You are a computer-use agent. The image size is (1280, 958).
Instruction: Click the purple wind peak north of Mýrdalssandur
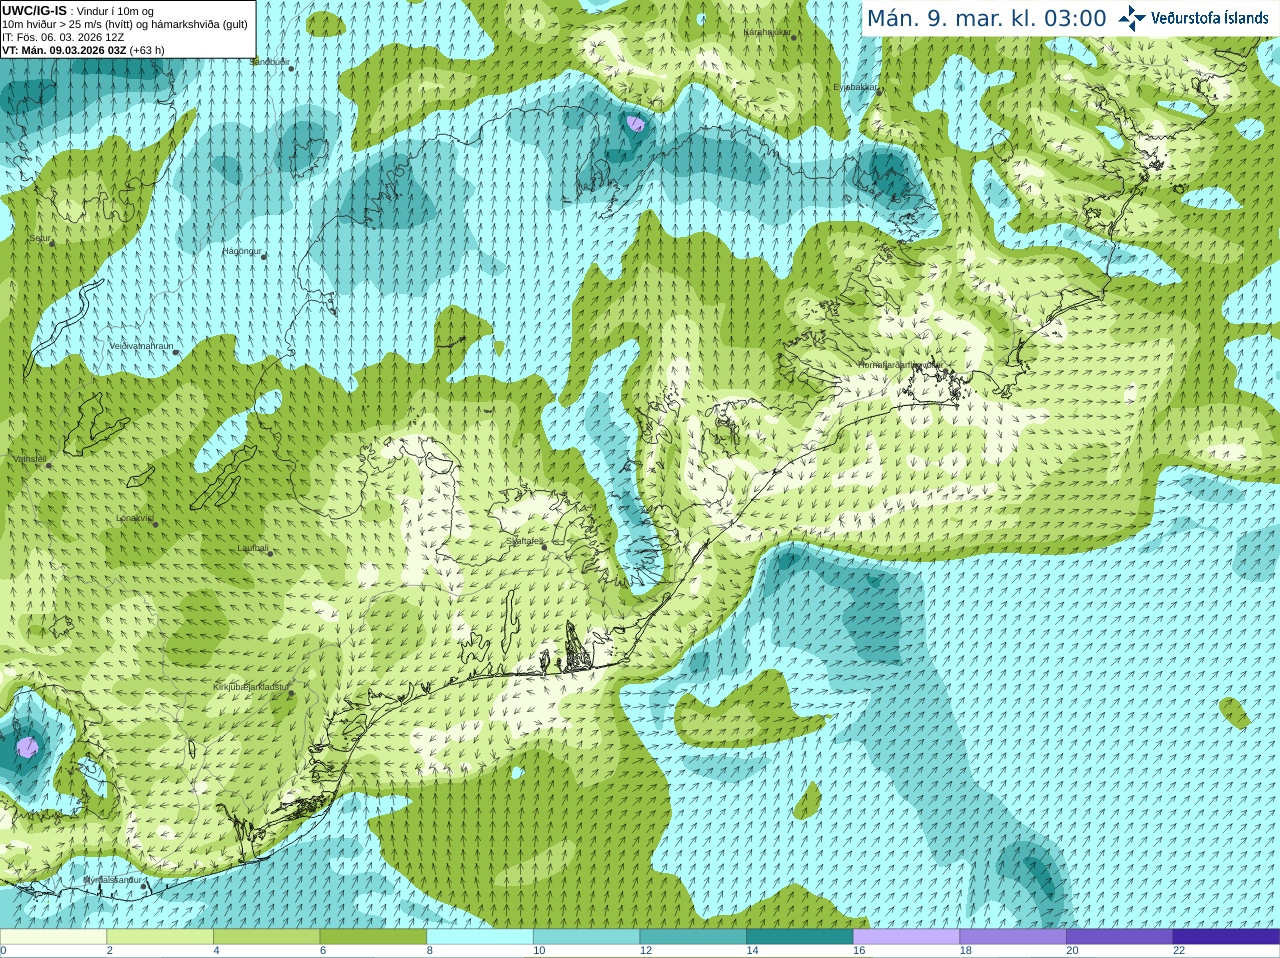pos(27,746)
